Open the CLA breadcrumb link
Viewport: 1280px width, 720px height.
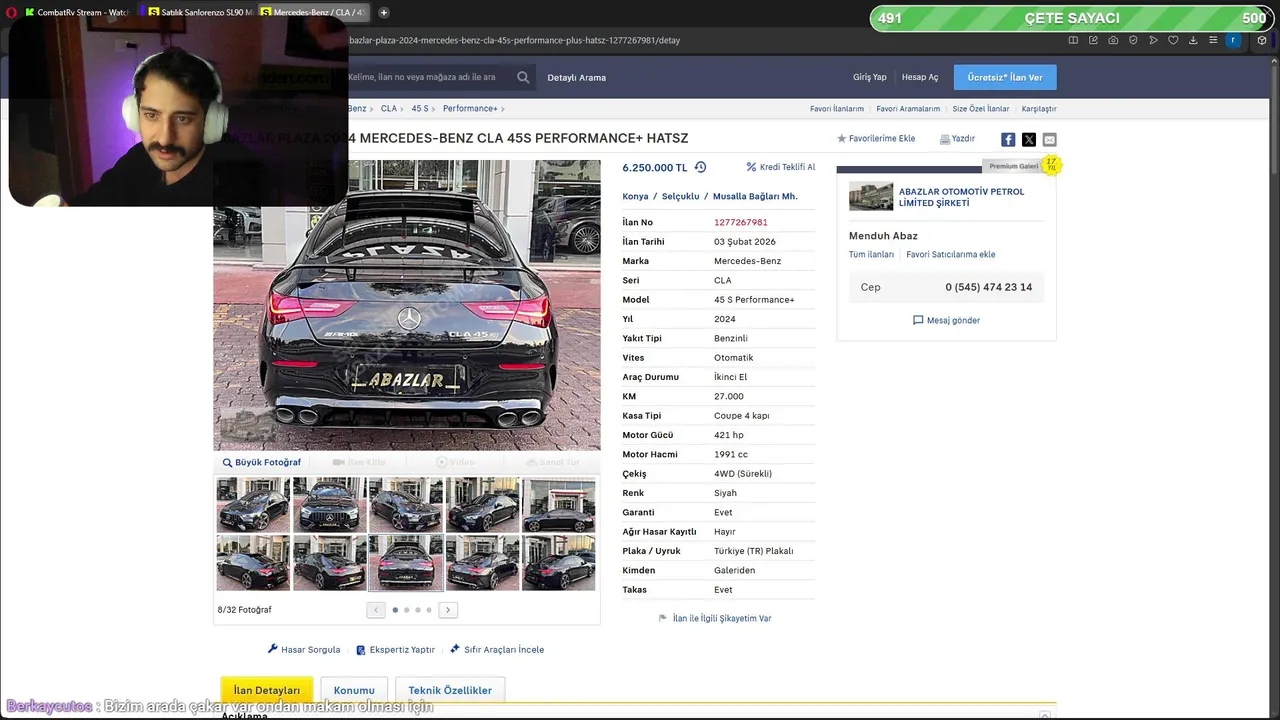point(389,108)
